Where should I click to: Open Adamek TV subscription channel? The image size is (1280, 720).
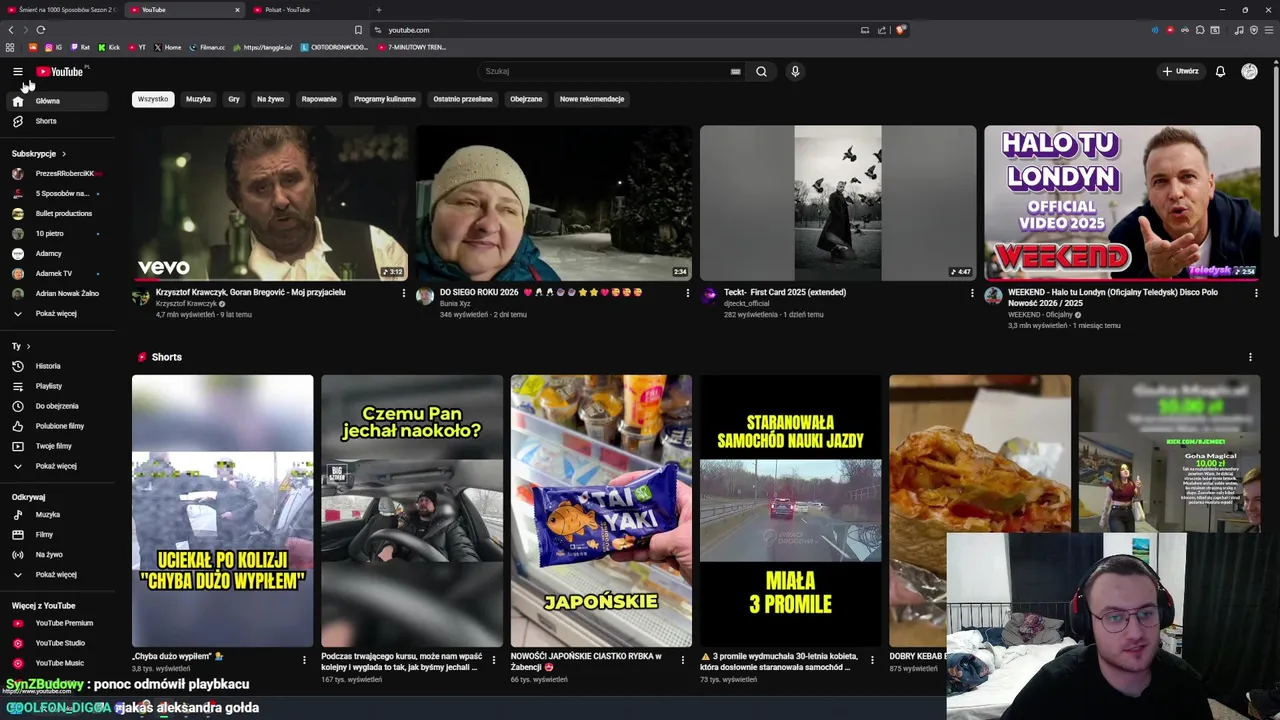click(55, 273)
